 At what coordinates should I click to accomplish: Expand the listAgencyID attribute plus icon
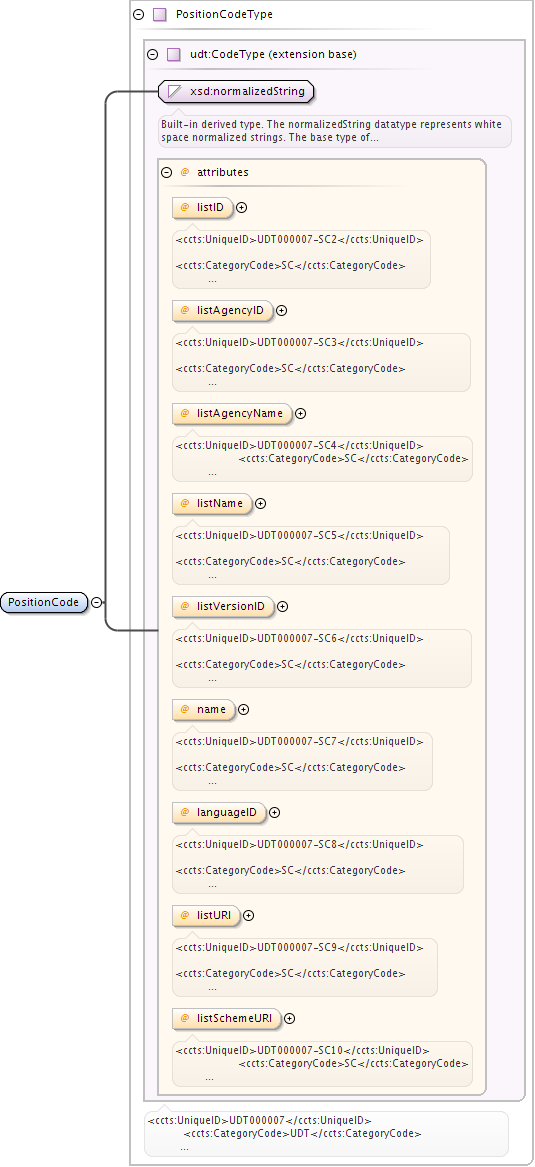click(x=281, y=310)
